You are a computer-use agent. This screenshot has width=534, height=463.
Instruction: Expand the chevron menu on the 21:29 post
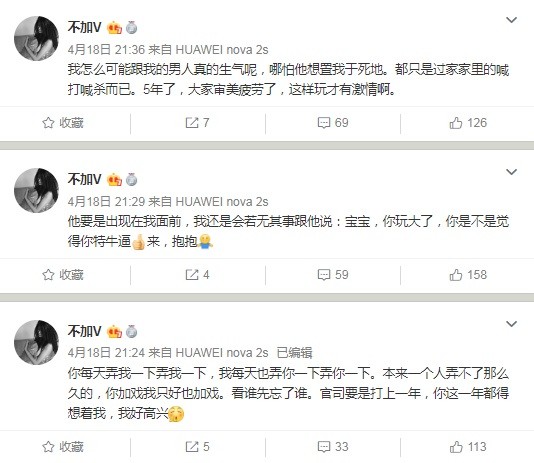tap(512, 172)
